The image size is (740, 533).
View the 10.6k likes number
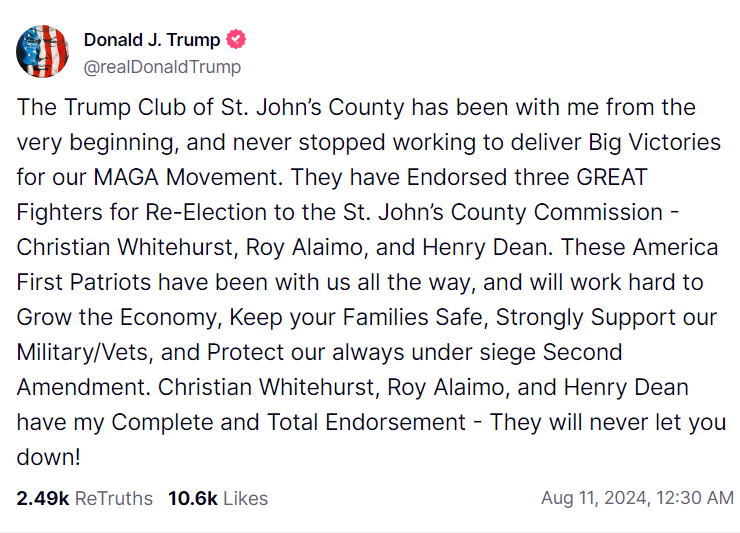pyautogui.click(x=193, y=498)
